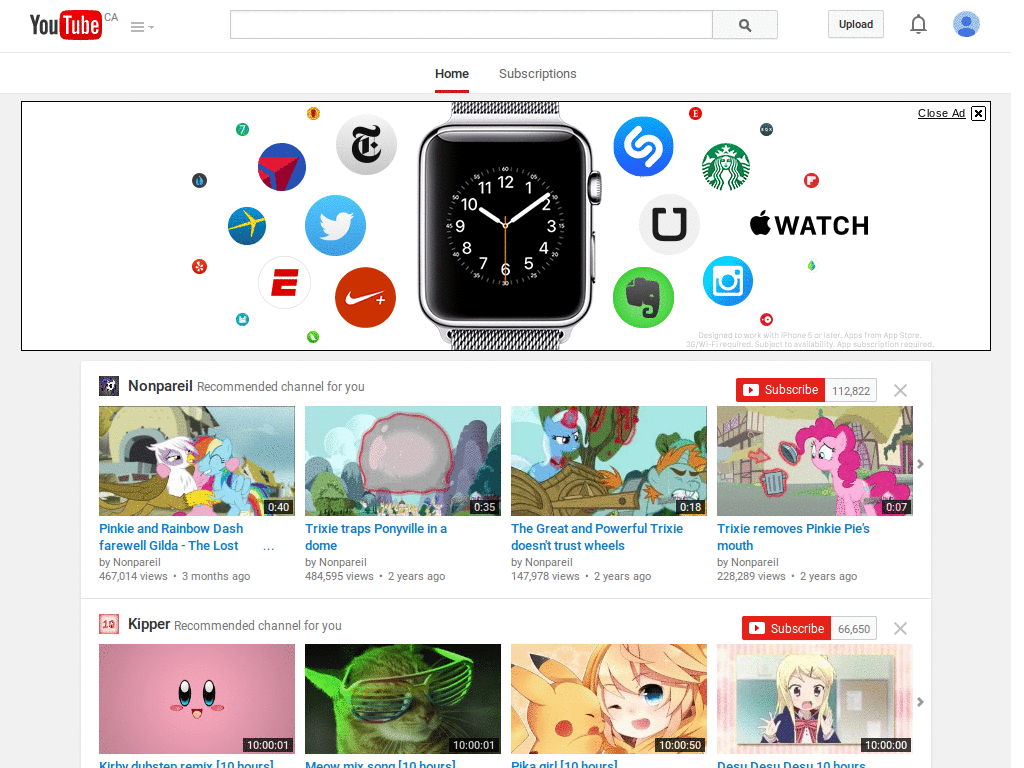The image size is (1024, 768).
Task: Click the Expedia plane icon in ad
Action: (x=247, y=225)
